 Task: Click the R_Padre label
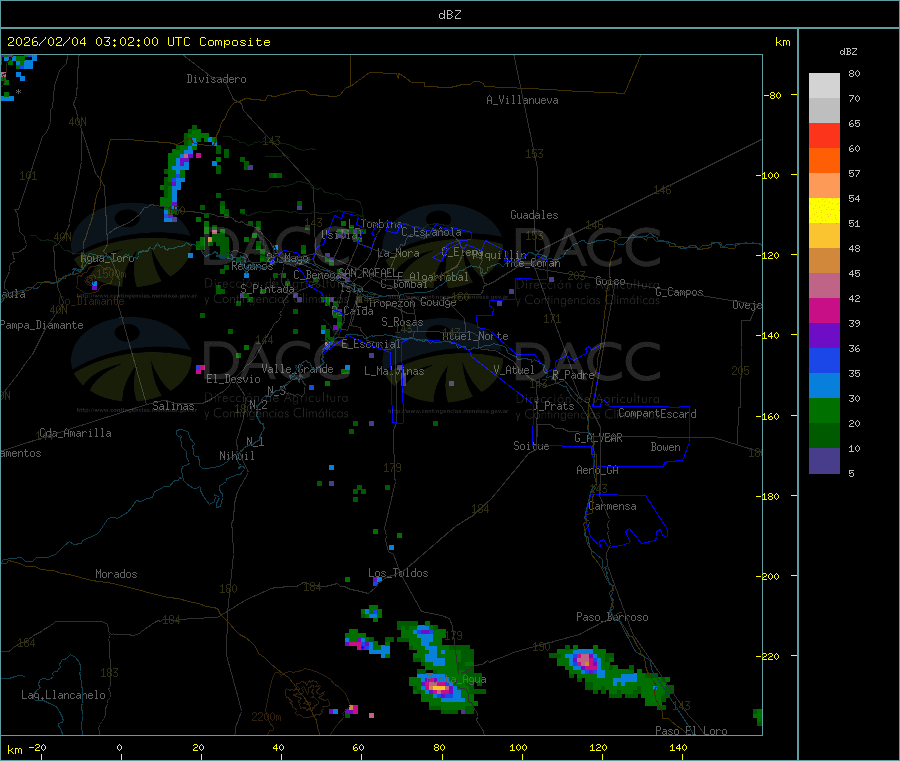pyautogui.click(x=573, y=375)
